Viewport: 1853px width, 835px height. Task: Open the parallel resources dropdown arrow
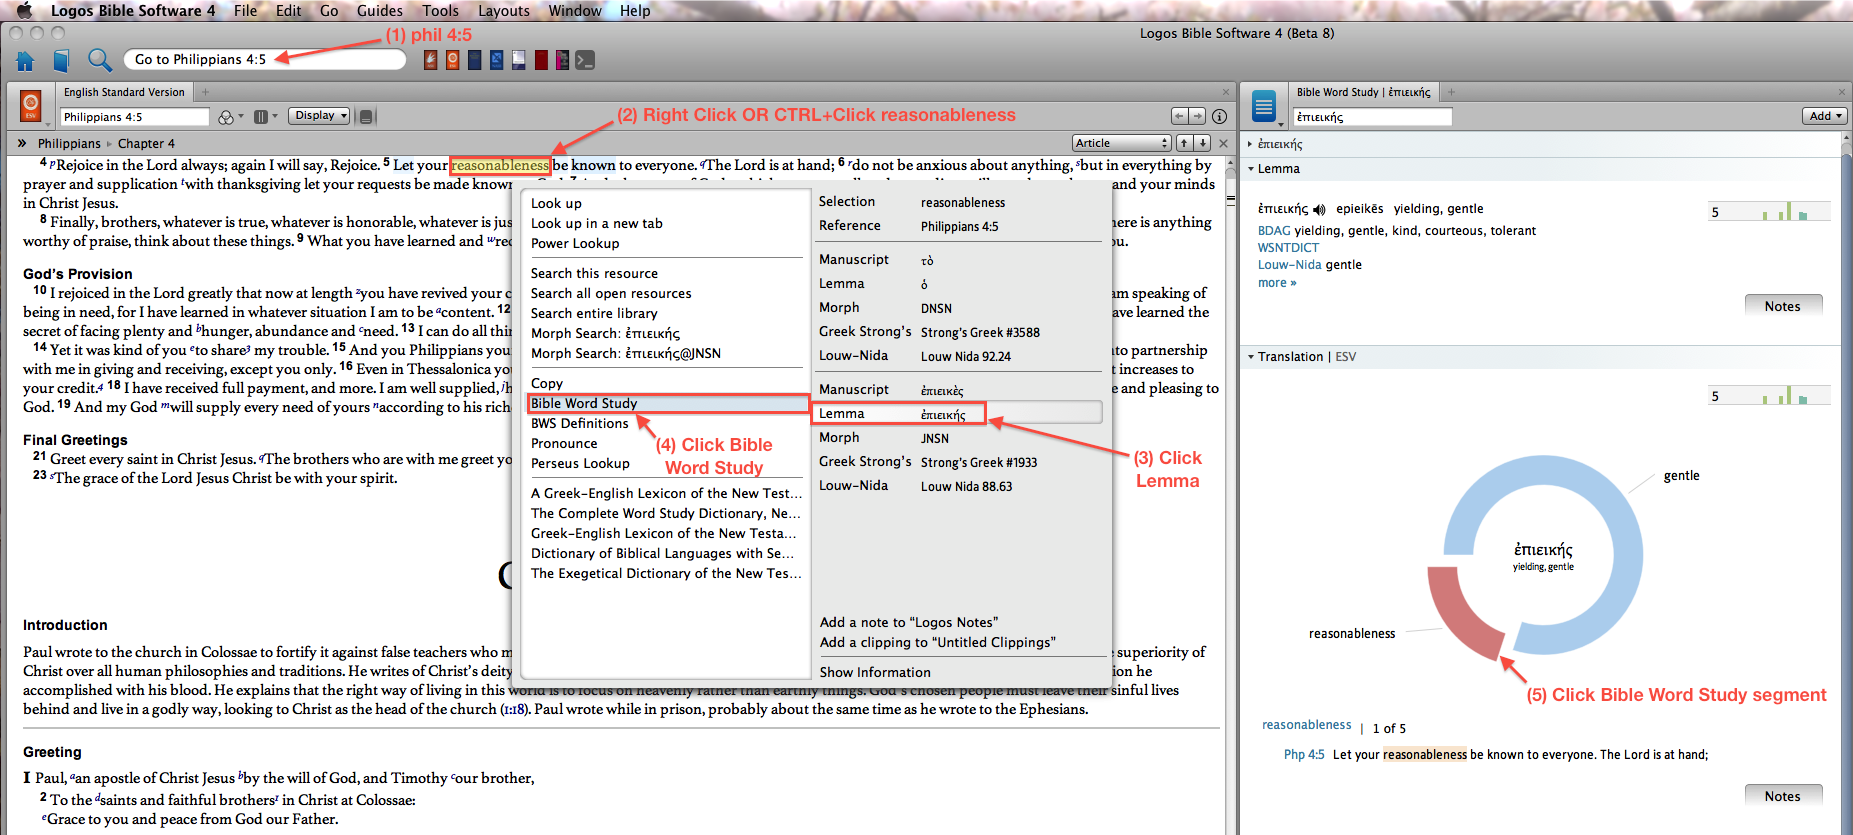[275, 117]
